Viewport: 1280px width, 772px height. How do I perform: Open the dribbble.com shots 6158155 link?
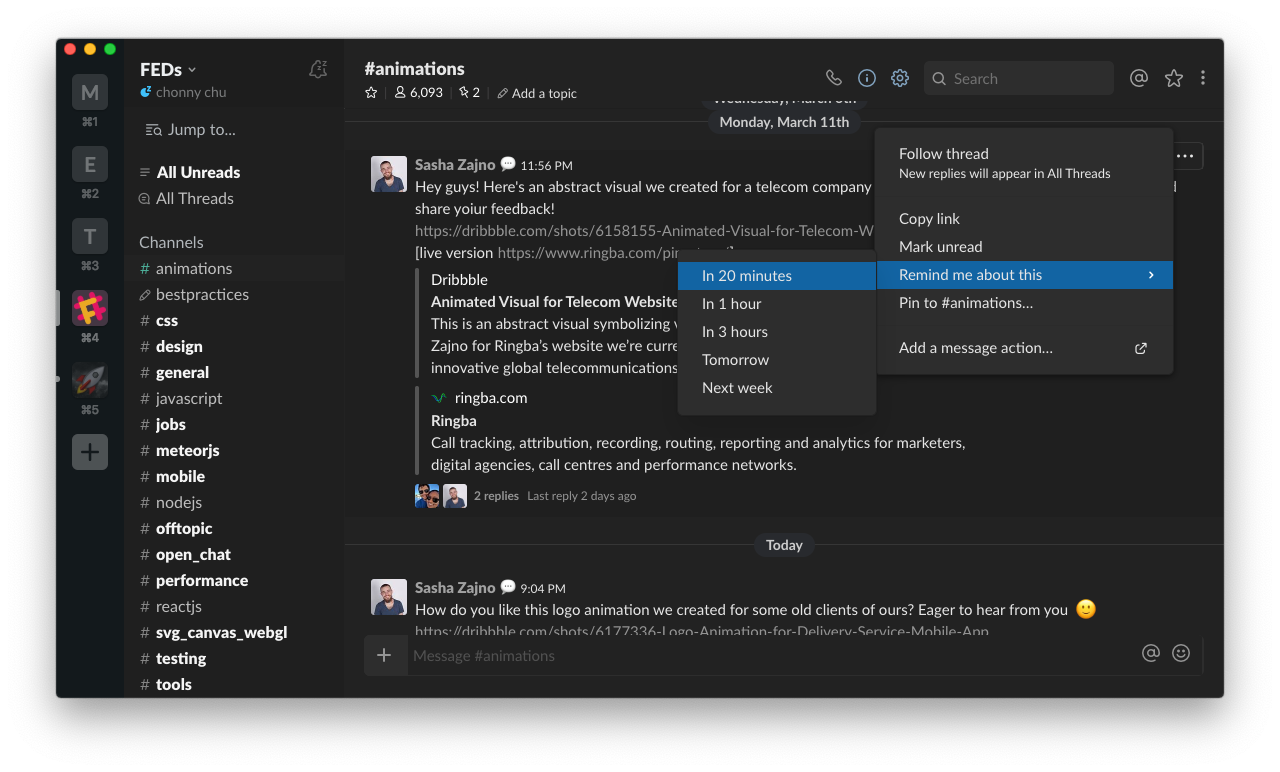click(644, 230)
